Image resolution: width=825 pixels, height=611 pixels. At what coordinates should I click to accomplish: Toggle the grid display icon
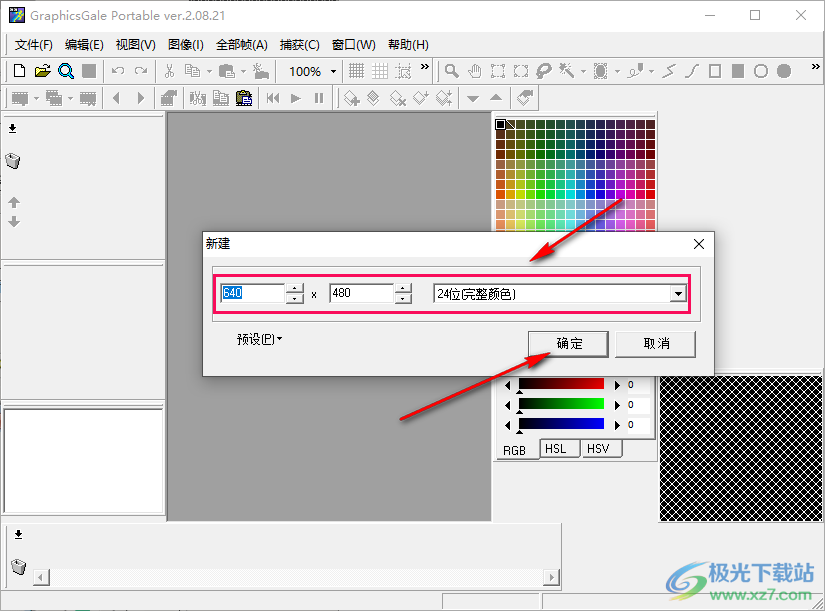point(356,71)
